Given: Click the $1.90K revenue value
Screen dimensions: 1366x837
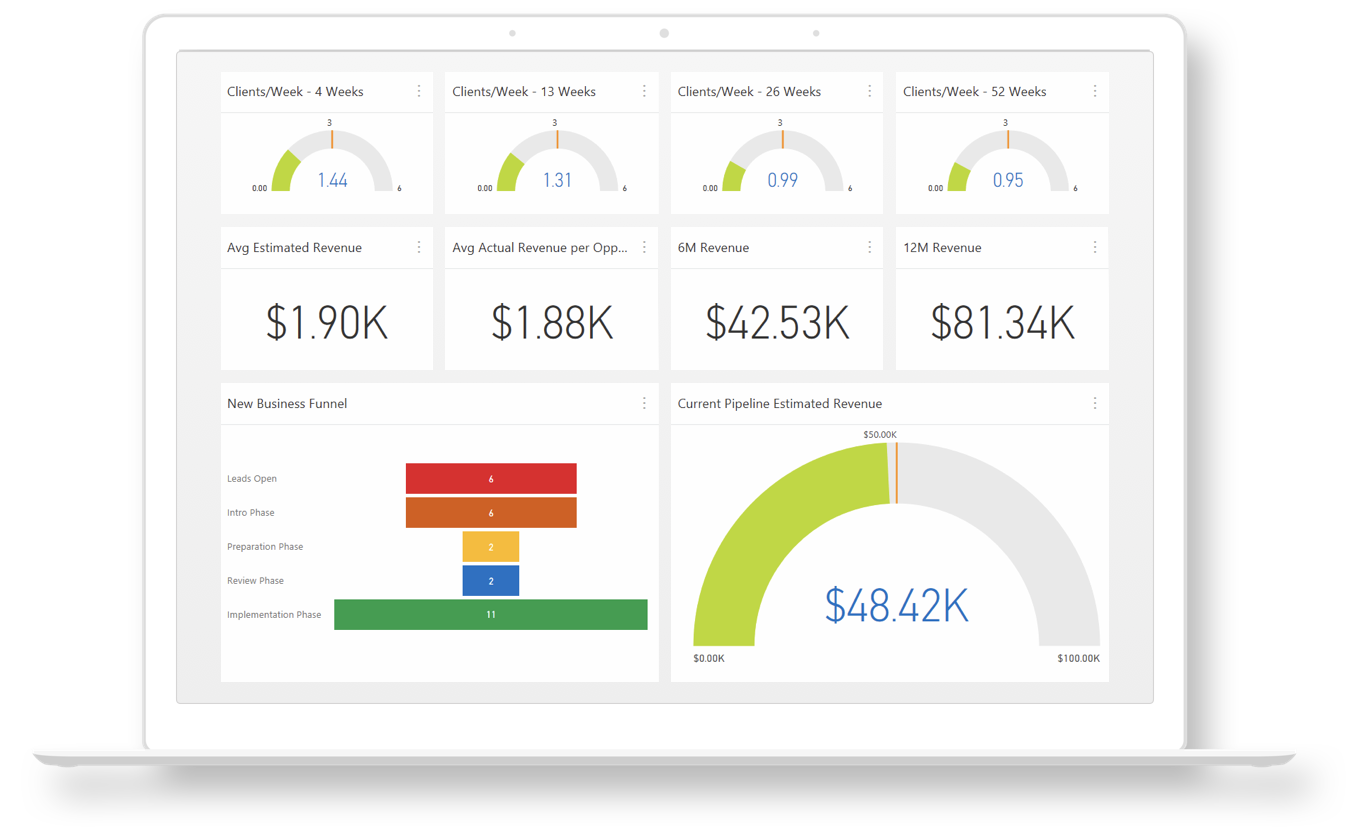Looking at the screenshot, I should (x=327, y=323).
